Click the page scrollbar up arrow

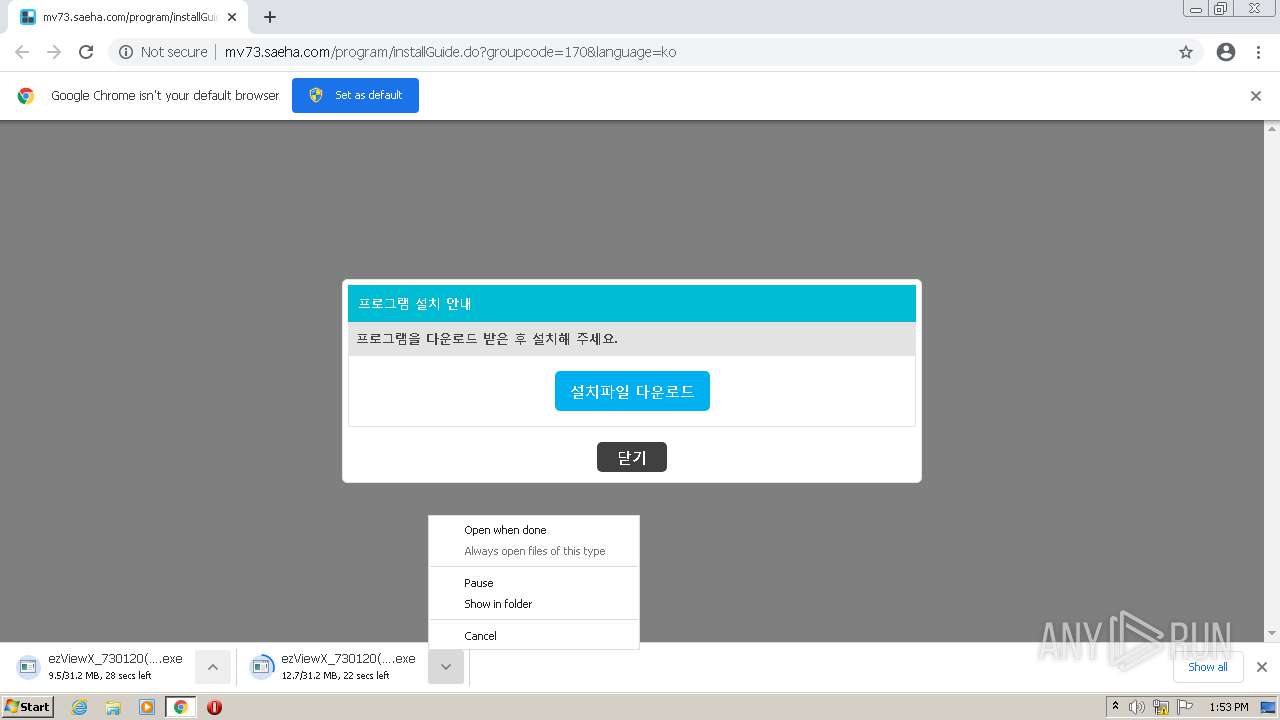(1272, 128)
